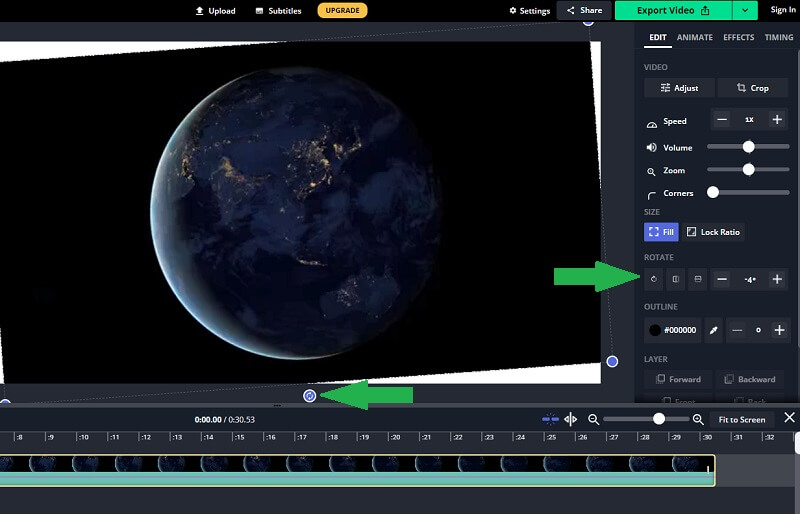This screenshot has width=800, height=514.
Task: Click the flip horizontal icon under Rotate
Action: coord(676,279)
